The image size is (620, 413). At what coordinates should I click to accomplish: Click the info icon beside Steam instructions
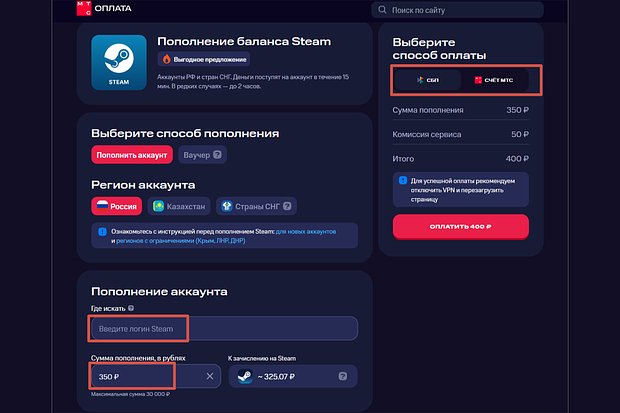(102, 232)
